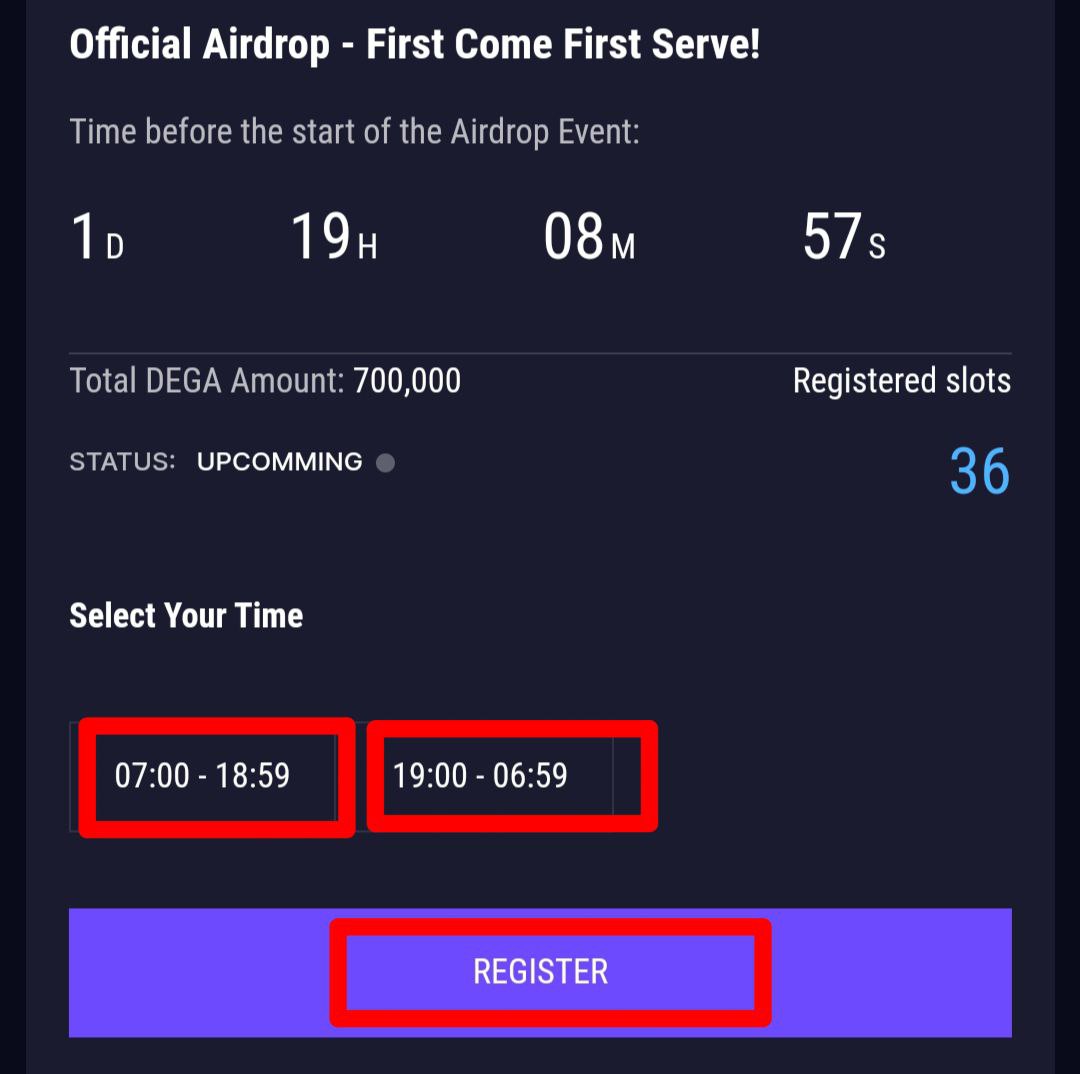Click the gray status indicator dot
The image size is (1080, 1074).
386,463
